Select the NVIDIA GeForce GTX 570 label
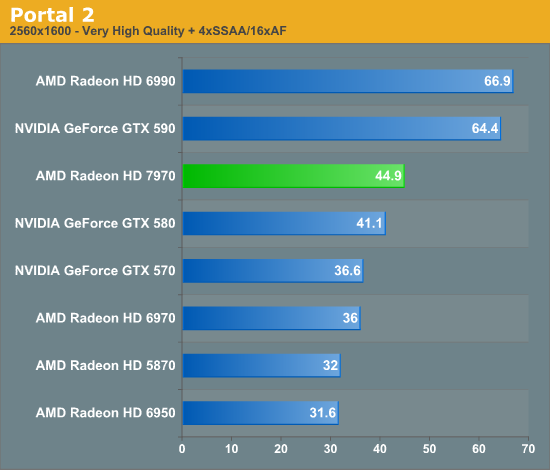550x470 pixels. pyautogui.click(x=95, y=270)
